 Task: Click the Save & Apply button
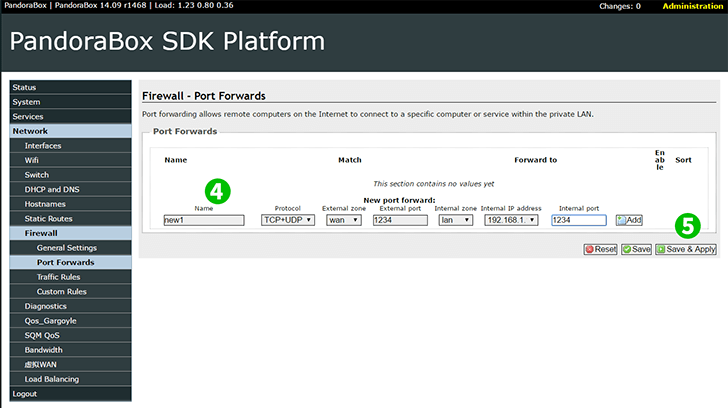tap(686, 249)
